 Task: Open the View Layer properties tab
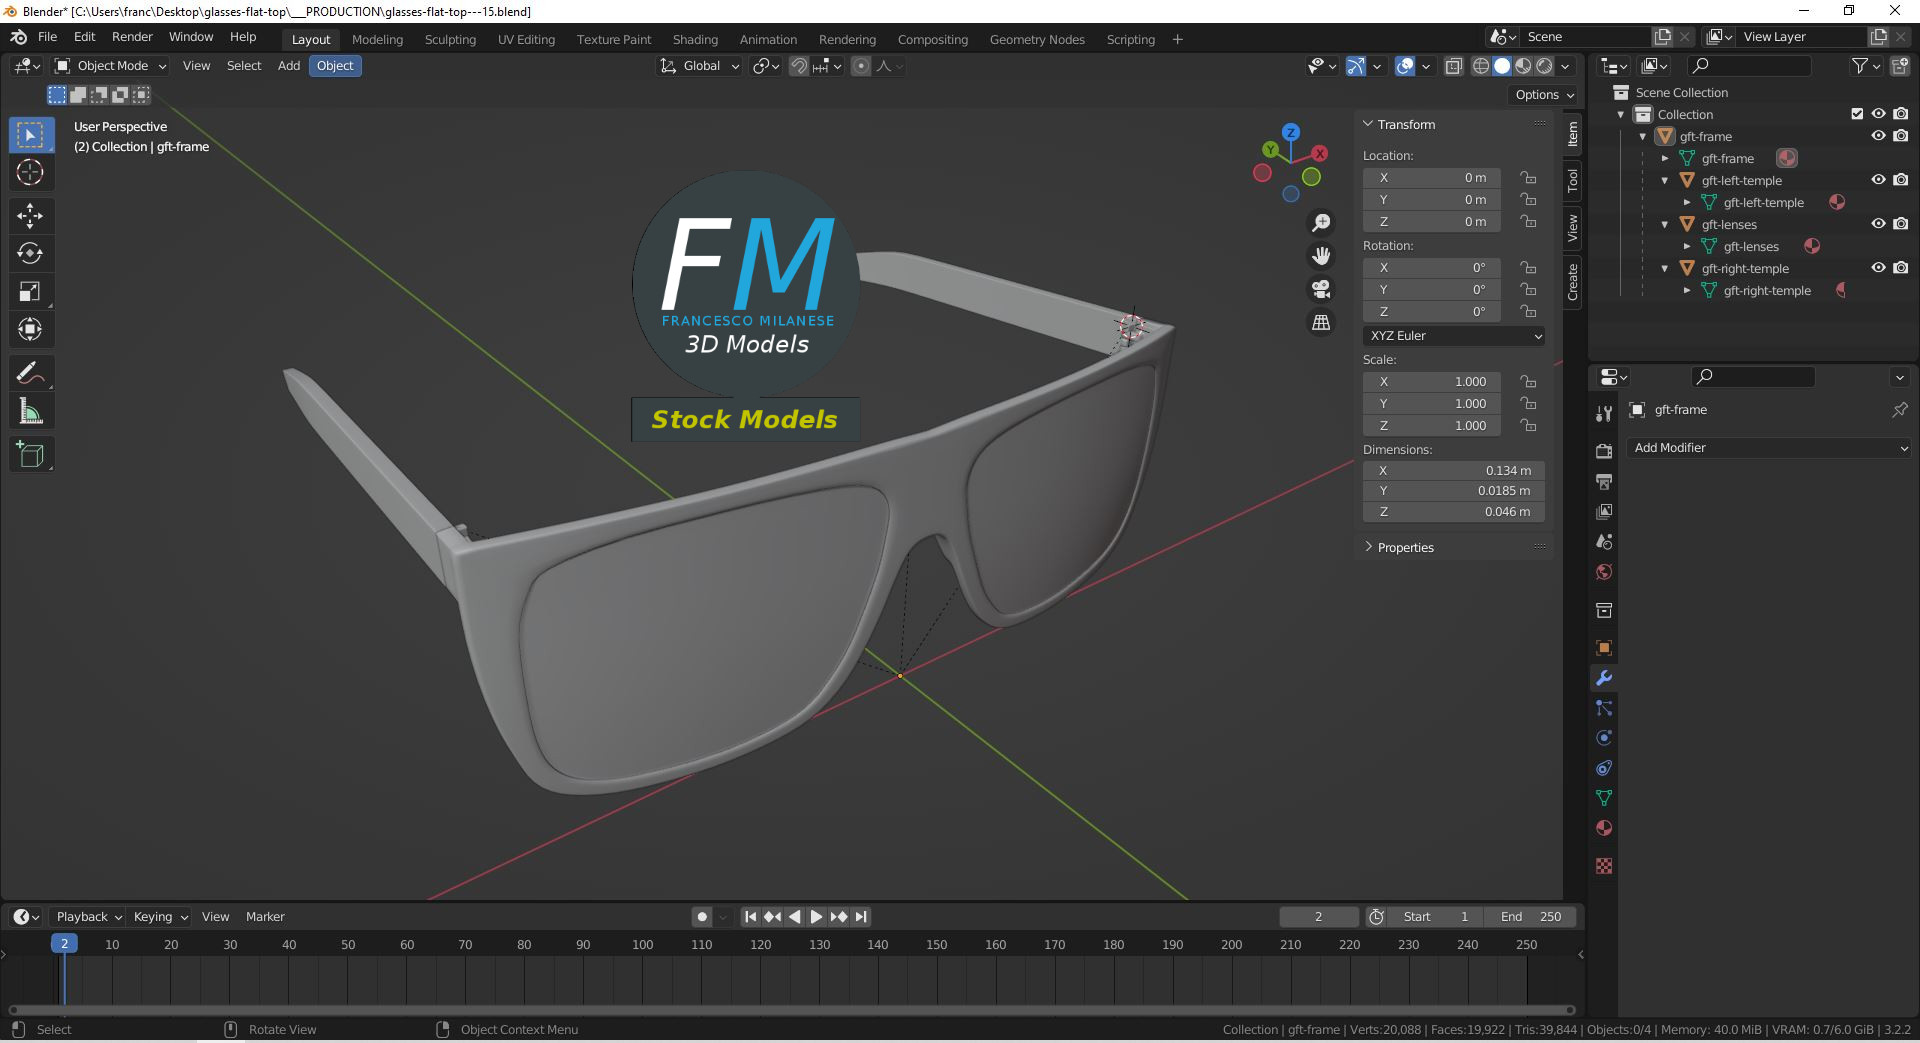point(1604,511)
